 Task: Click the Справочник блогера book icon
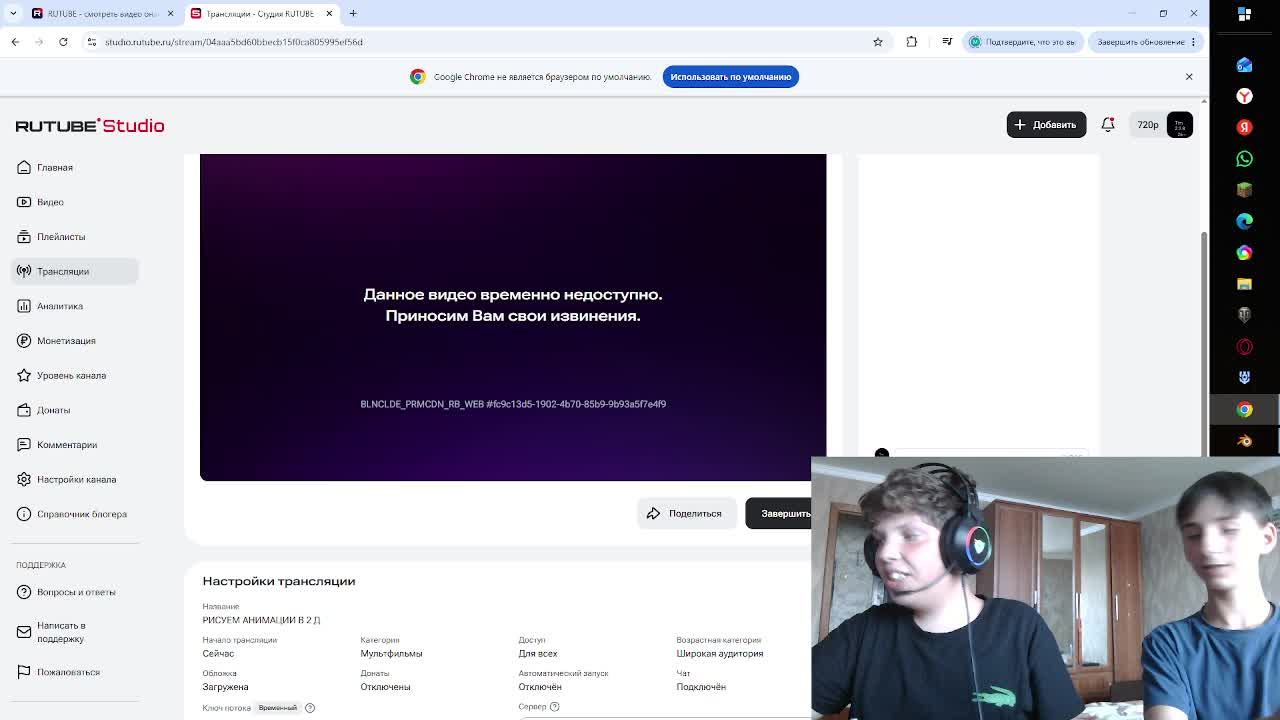click(24, 514)
